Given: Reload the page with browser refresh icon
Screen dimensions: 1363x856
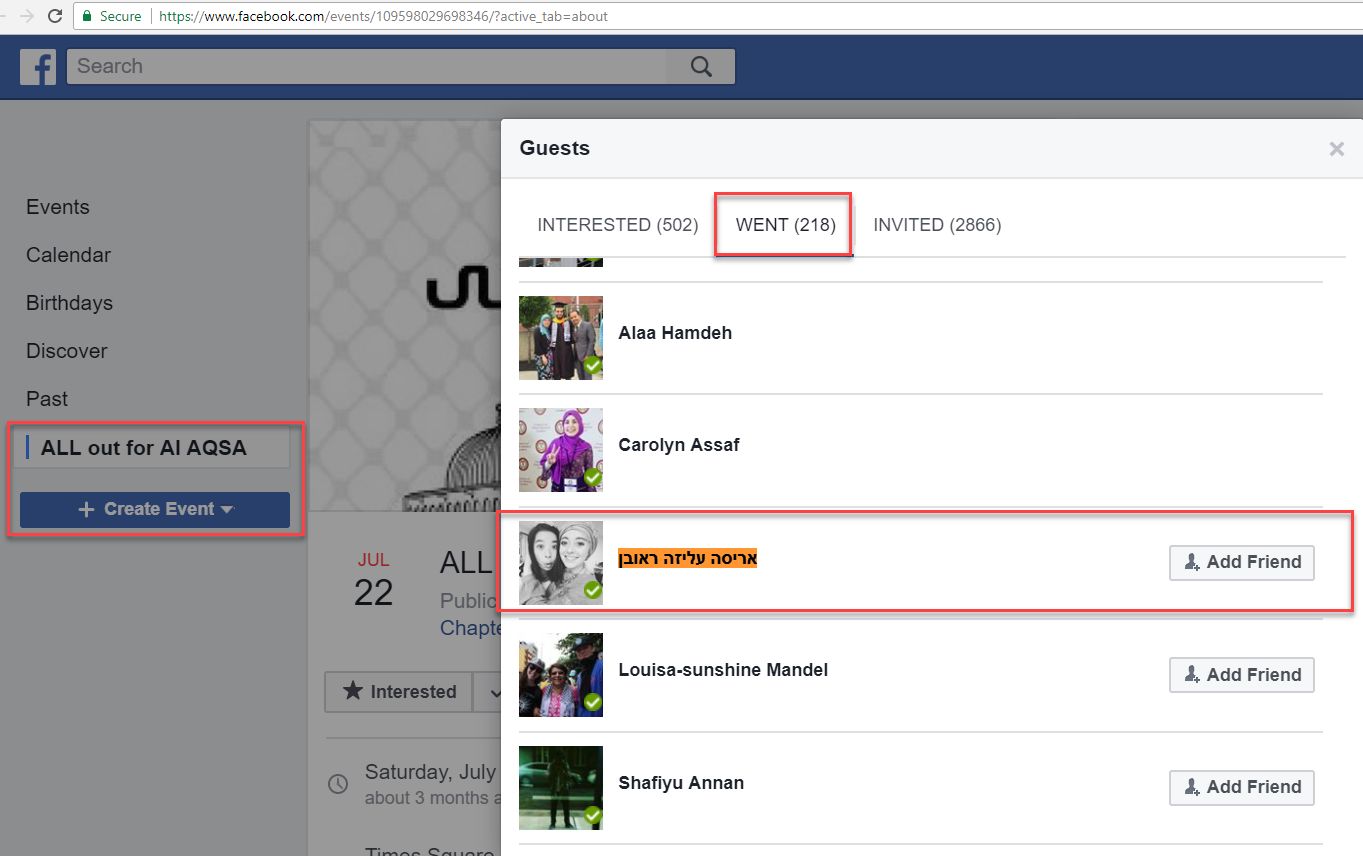Looking at the screenshot, I should 55,16.
